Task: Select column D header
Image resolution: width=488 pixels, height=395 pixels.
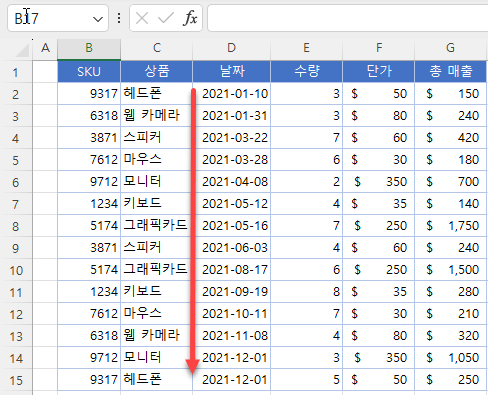Action: tap(231, 49)
